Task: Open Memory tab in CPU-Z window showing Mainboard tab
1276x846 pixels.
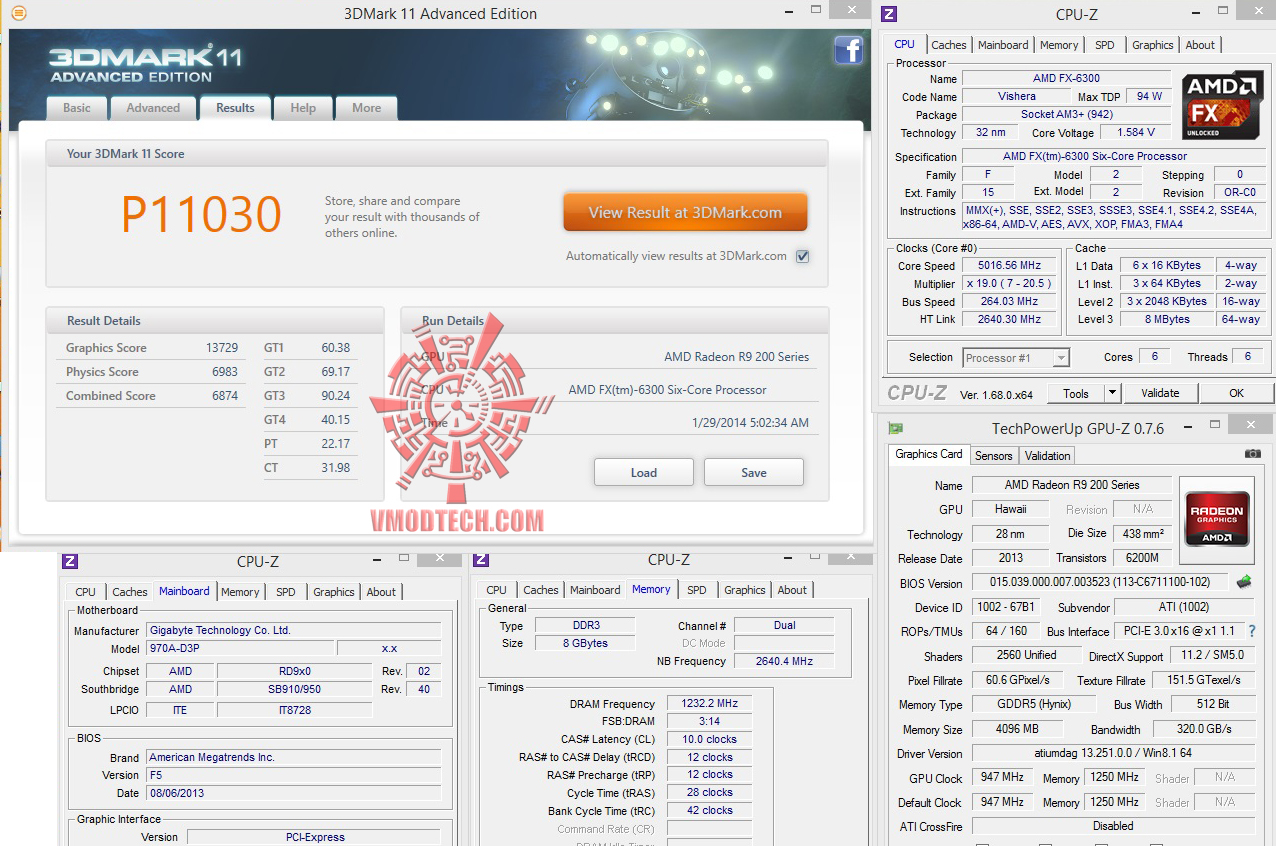Action: point(240,592)
